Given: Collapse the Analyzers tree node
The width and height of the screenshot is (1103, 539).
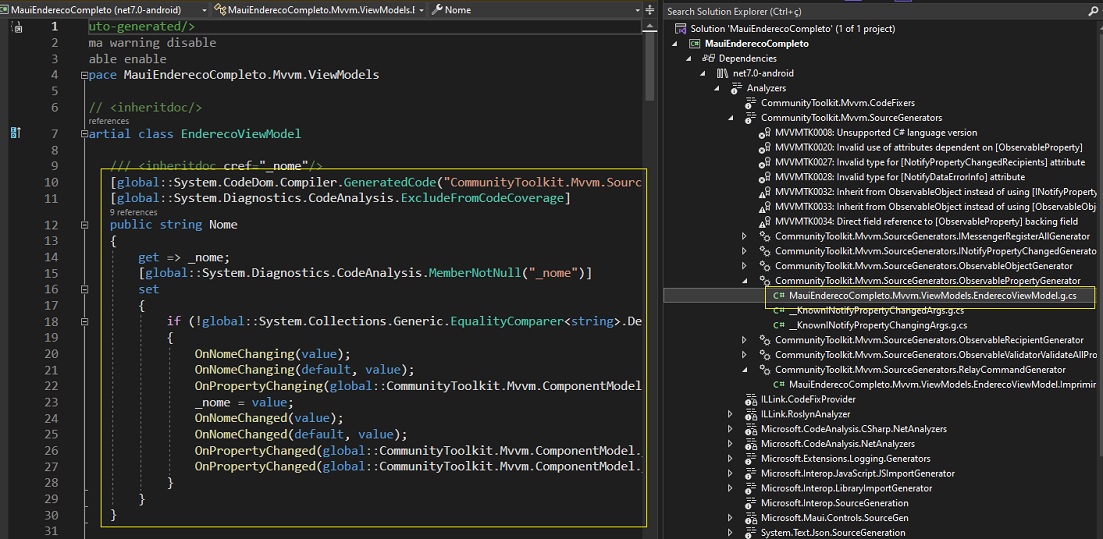Looking at the screenshot, I should tap(716, 89).
